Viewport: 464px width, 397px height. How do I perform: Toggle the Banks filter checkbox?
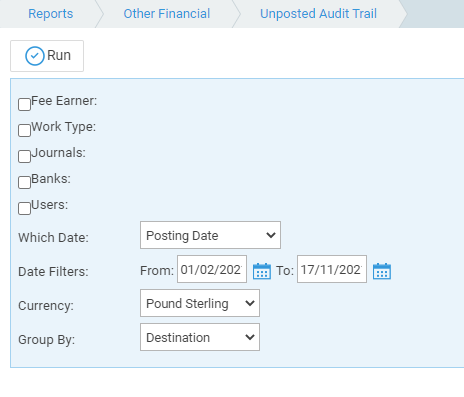pos(24,182)
